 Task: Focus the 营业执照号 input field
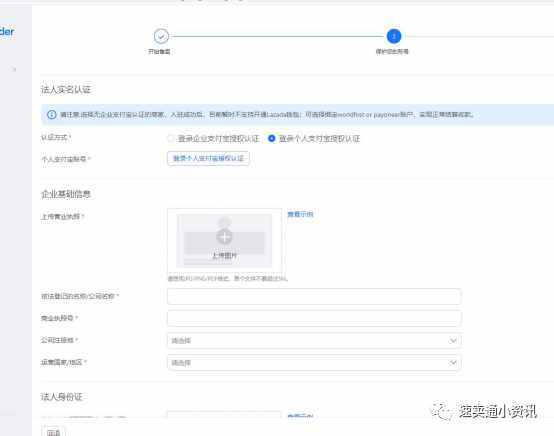[314, 318]
